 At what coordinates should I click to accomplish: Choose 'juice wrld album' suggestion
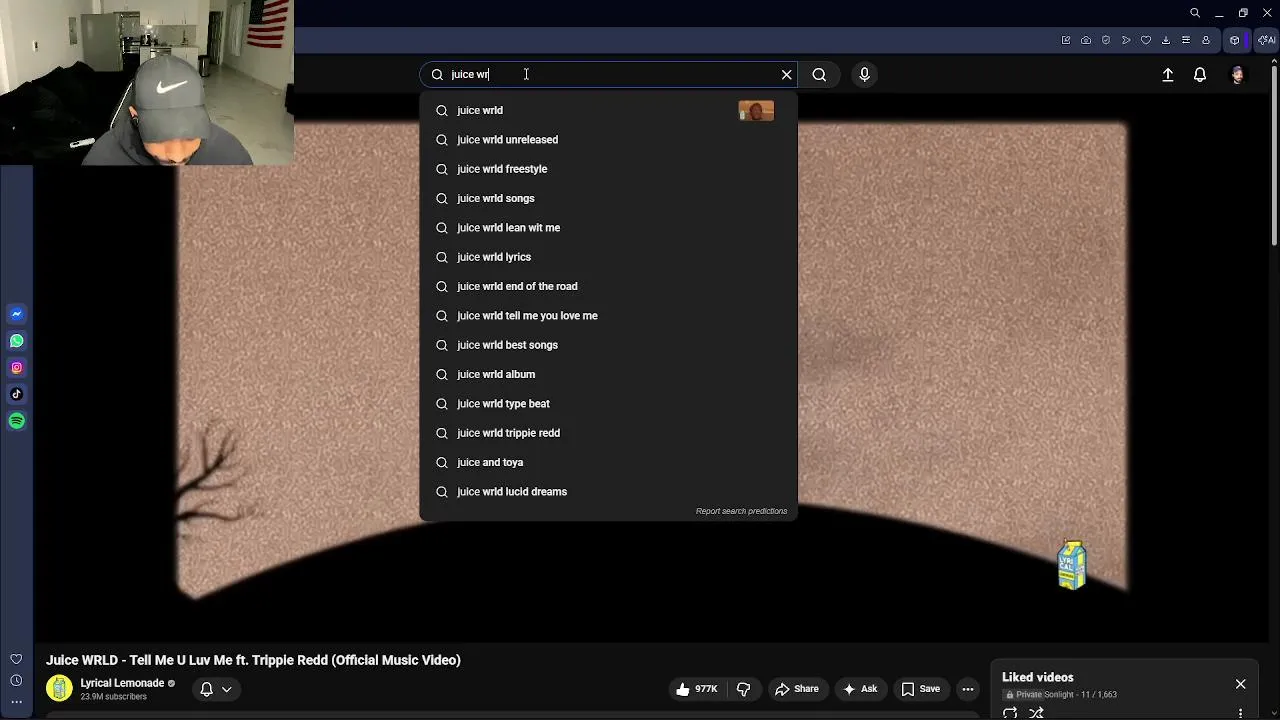pyautogui.click(x=608, y=374)
